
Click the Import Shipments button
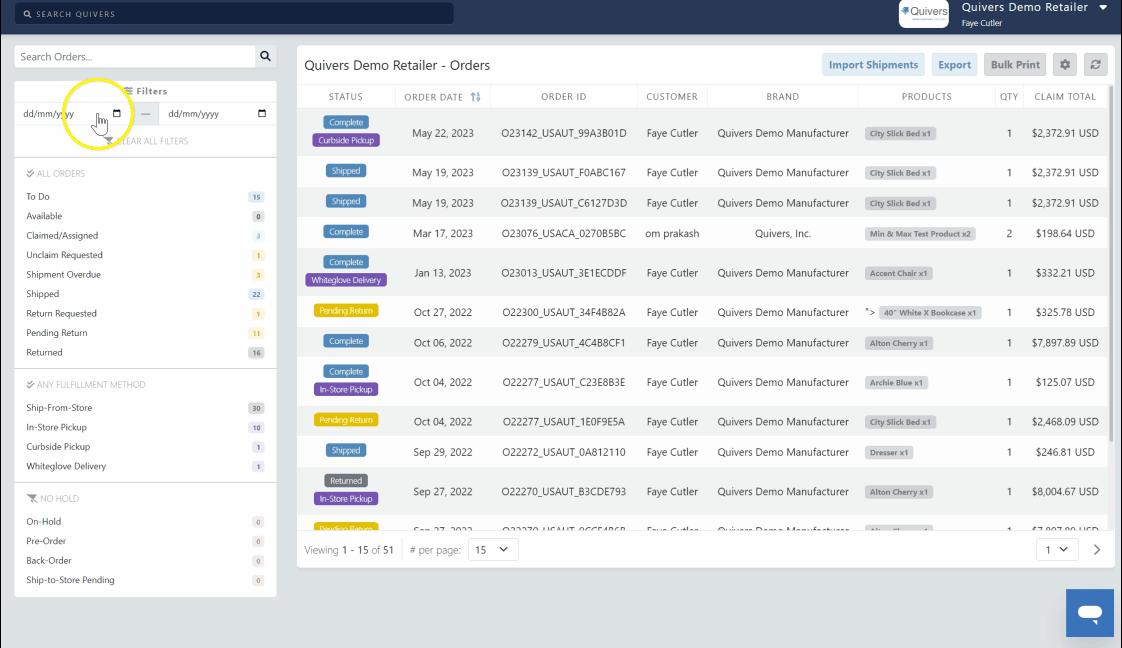pos(873,64)
